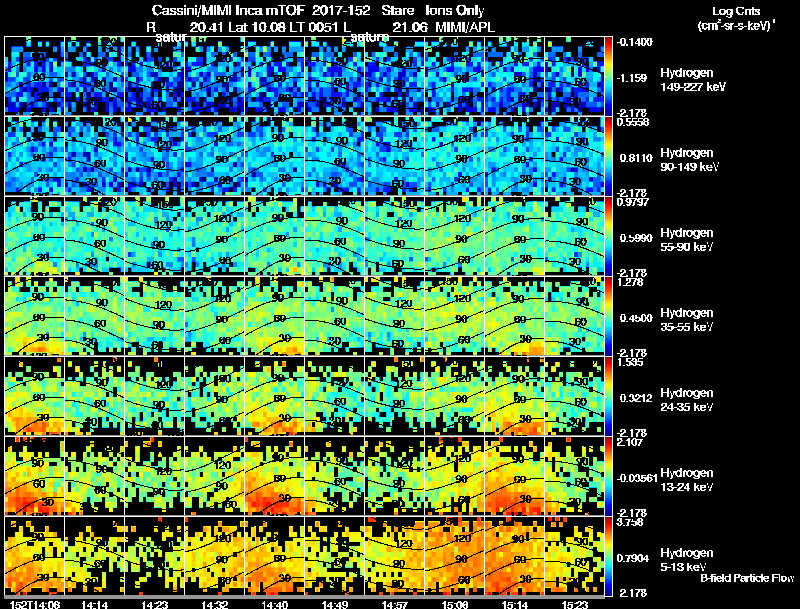Viewport: 800px width, 609px height.
Task: Click the '1.535' colorbar value
Action: (x=631, y=362)
